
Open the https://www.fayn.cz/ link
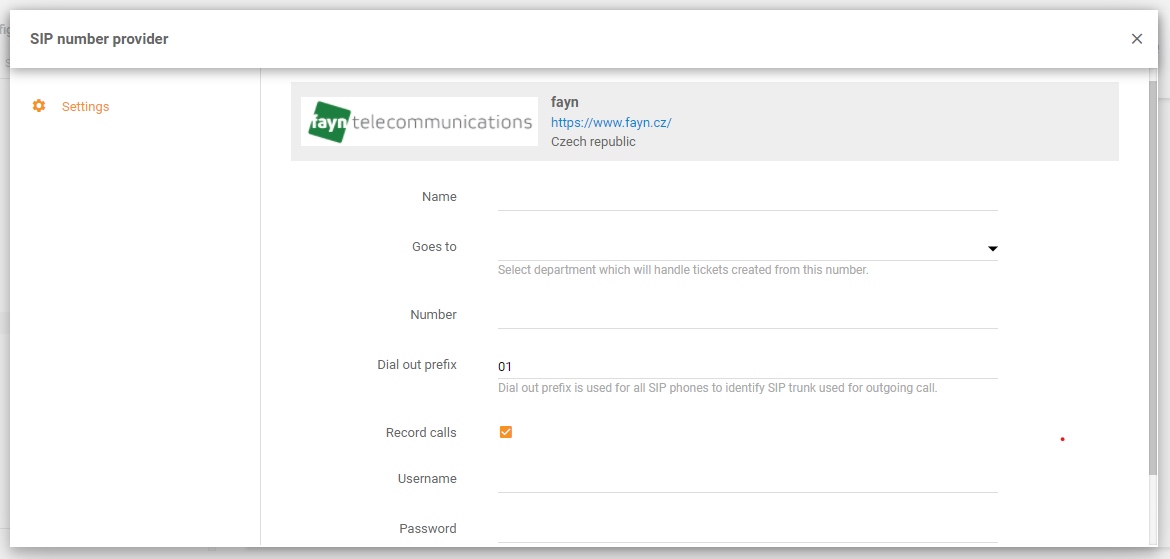pyautogui.click(x=611, y=122)
